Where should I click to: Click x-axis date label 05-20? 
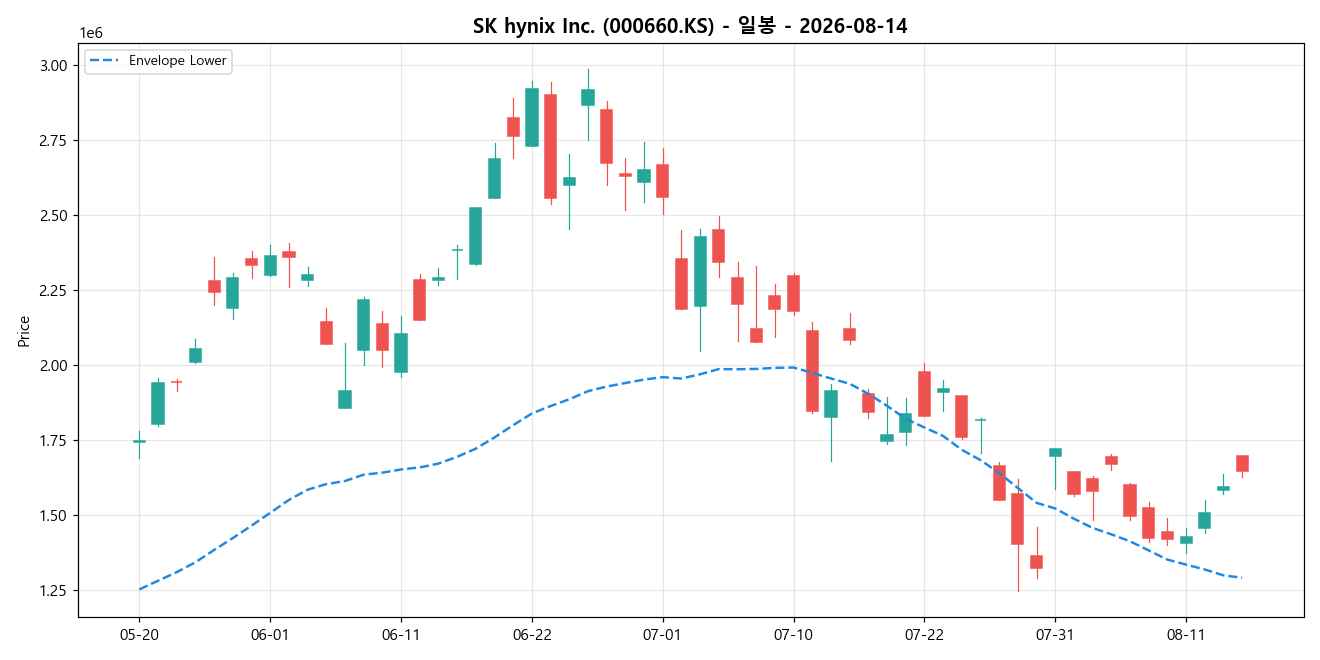pyautogui.click(x=139, y=634)
